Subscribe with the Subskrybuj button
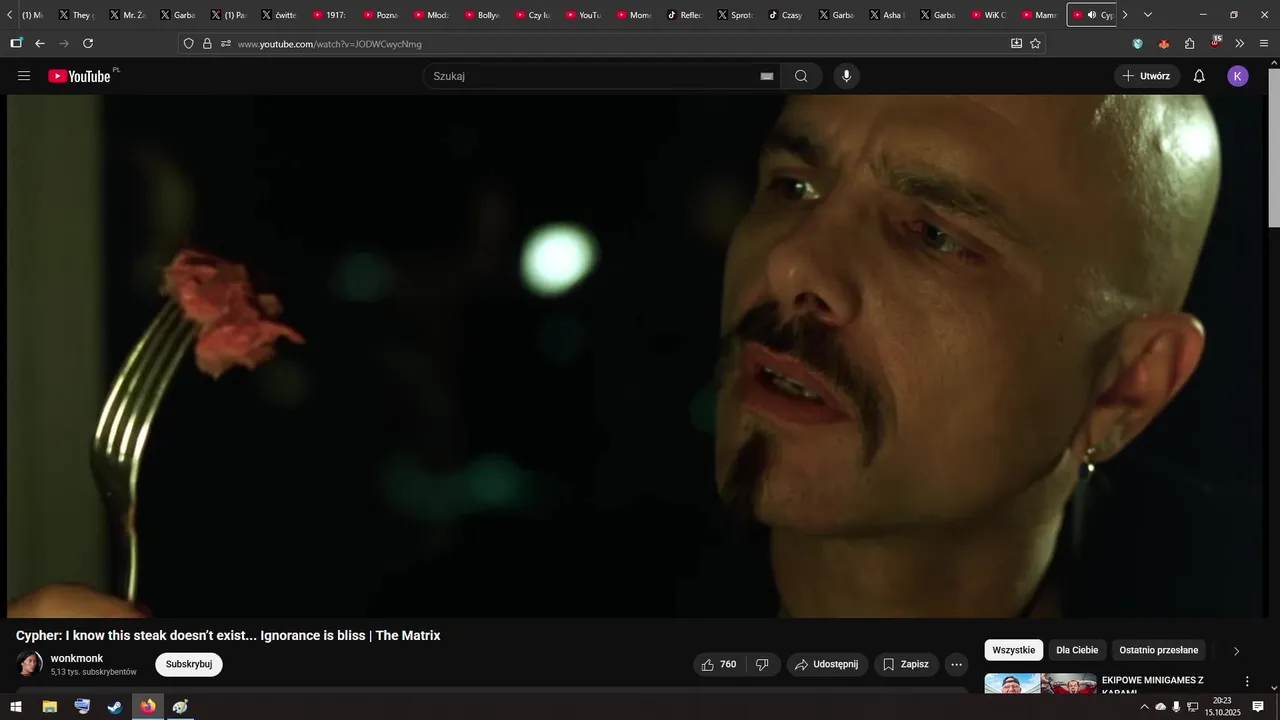Image resolution: width=1280 pixels, height=720 pixels. (x=189, y=665)
